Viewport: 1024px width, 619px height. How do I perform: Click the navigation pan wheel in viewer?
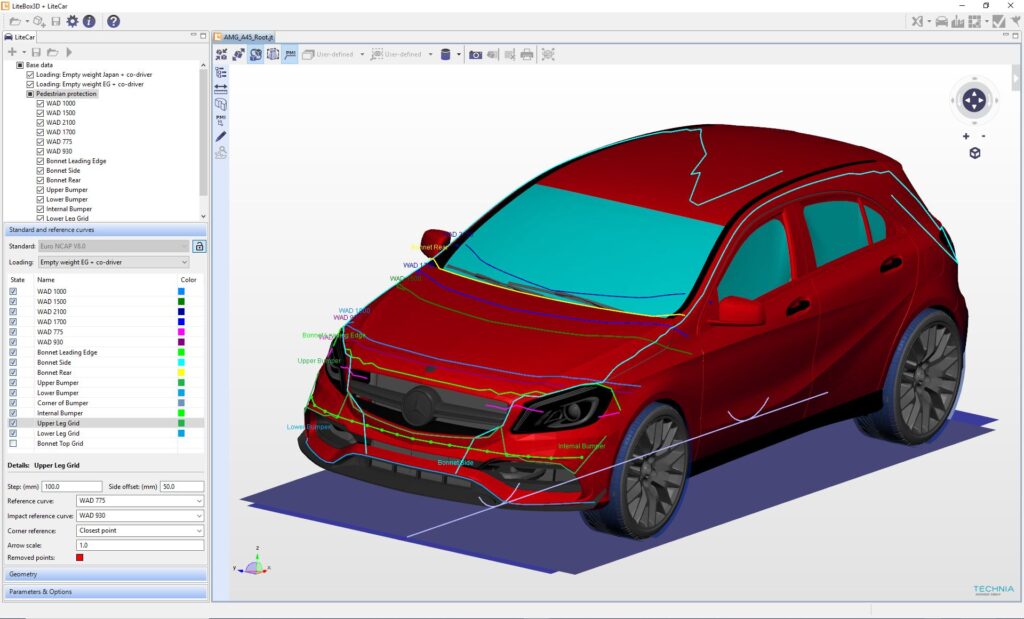974,101
